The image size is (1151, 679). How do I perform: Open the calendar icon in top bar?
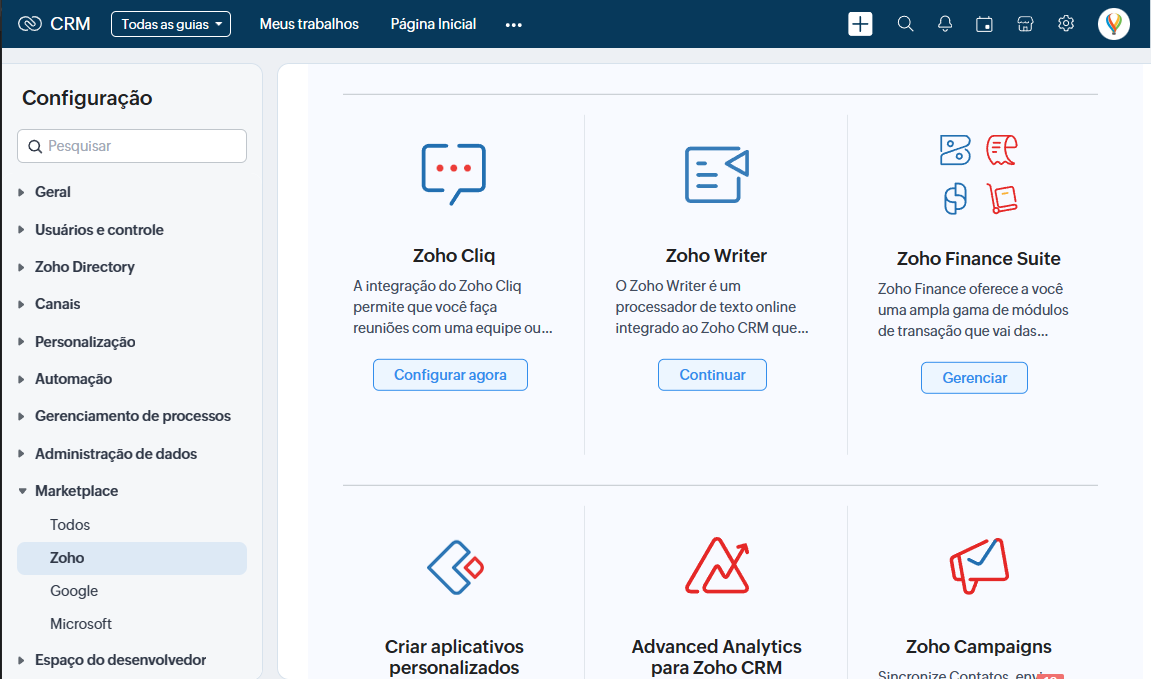984,24
